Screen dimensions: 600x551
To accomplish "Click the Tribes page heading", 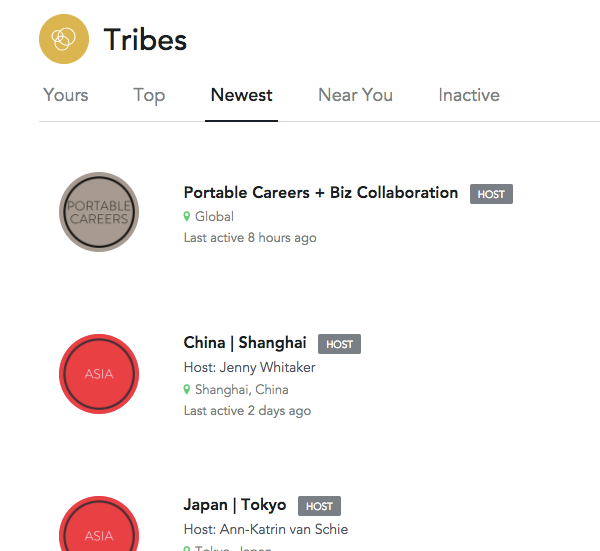I will pyautogui.click(x=145, y=39).
